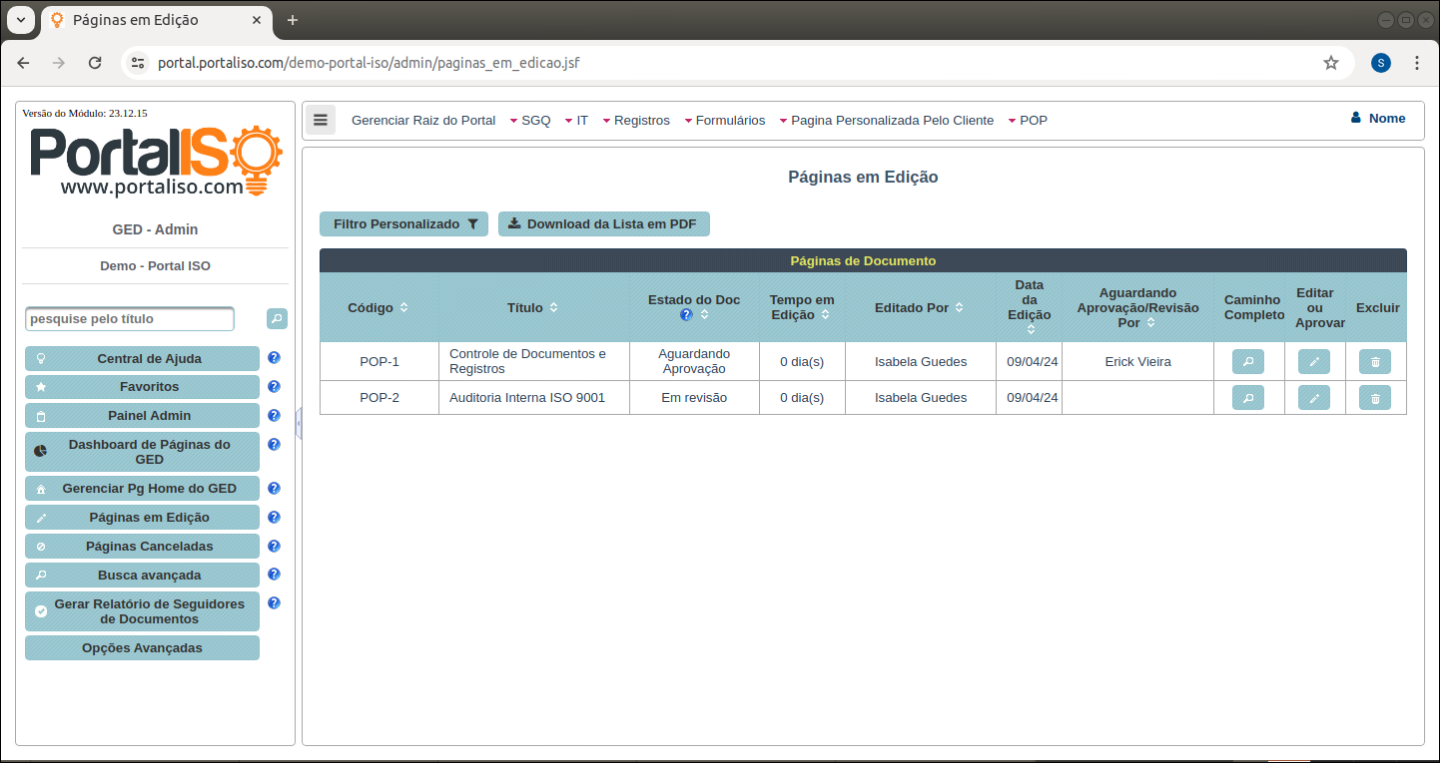Sort table by Editado Por

pyautogui.click(x=959, y=308)
